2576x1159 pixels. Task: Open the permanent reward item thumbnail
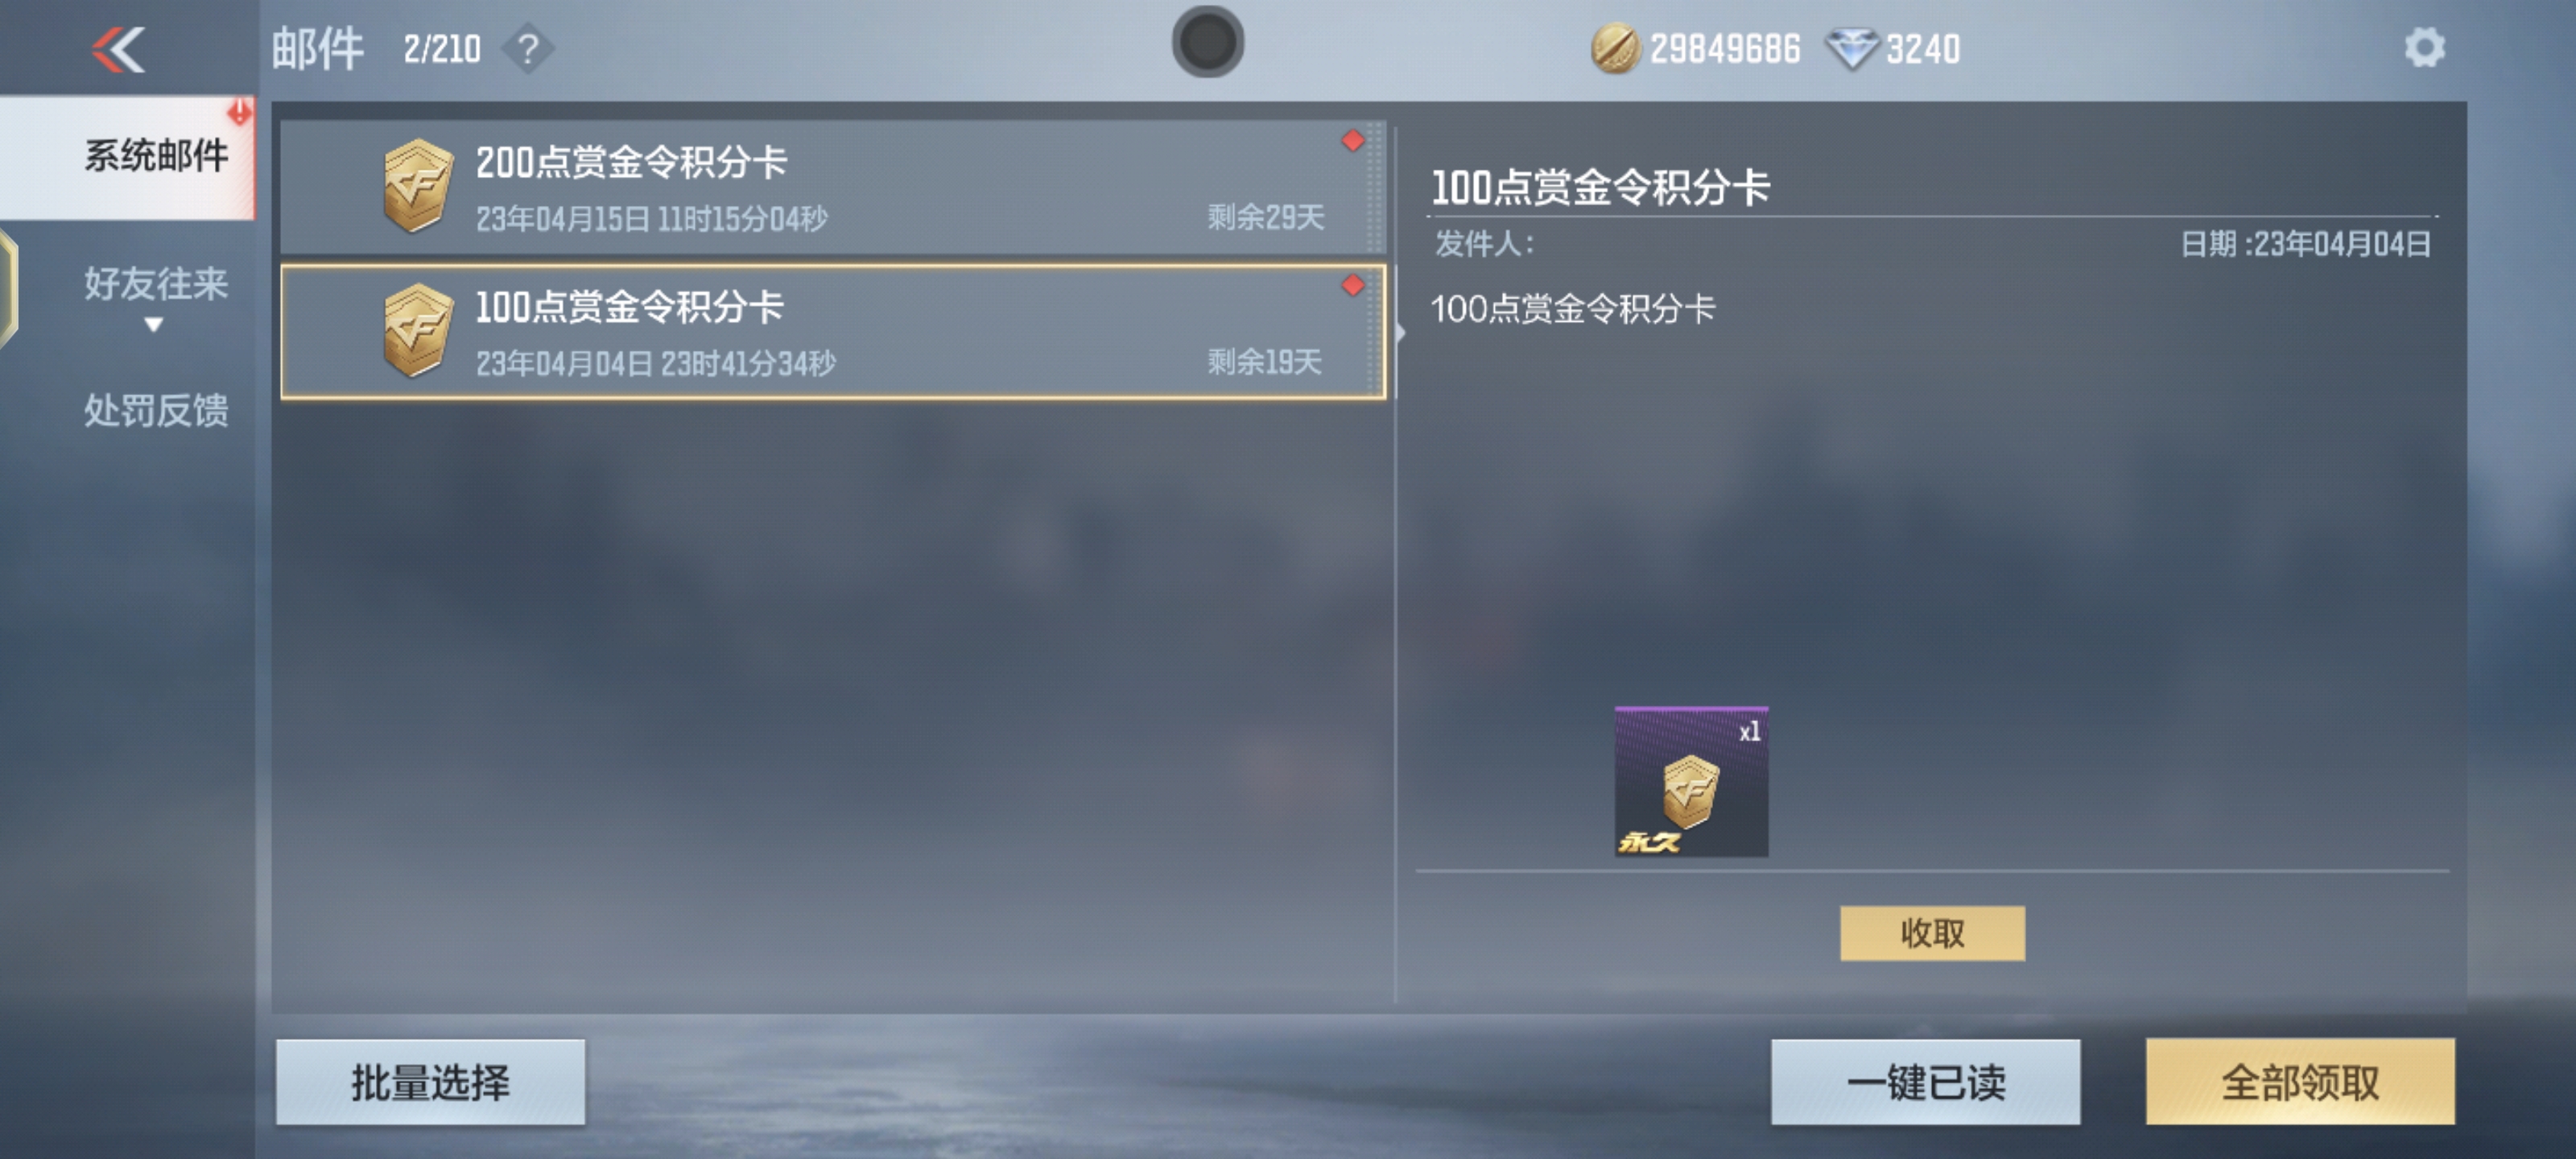1691,781
